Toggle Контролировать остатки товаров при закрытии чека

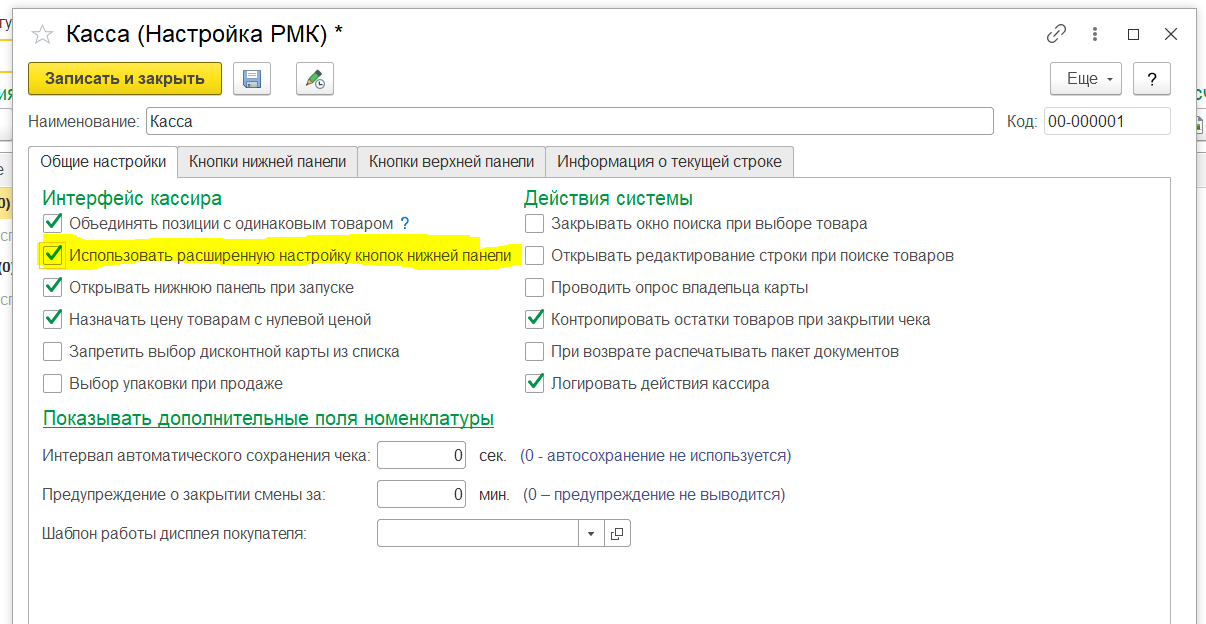tap(535, 320)
